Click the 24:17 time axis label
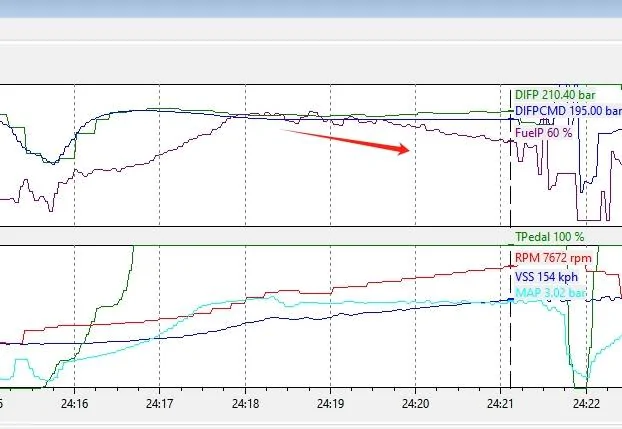Viewport: 622px width, 429px height. pyautogui.click(x=159, y=404)
